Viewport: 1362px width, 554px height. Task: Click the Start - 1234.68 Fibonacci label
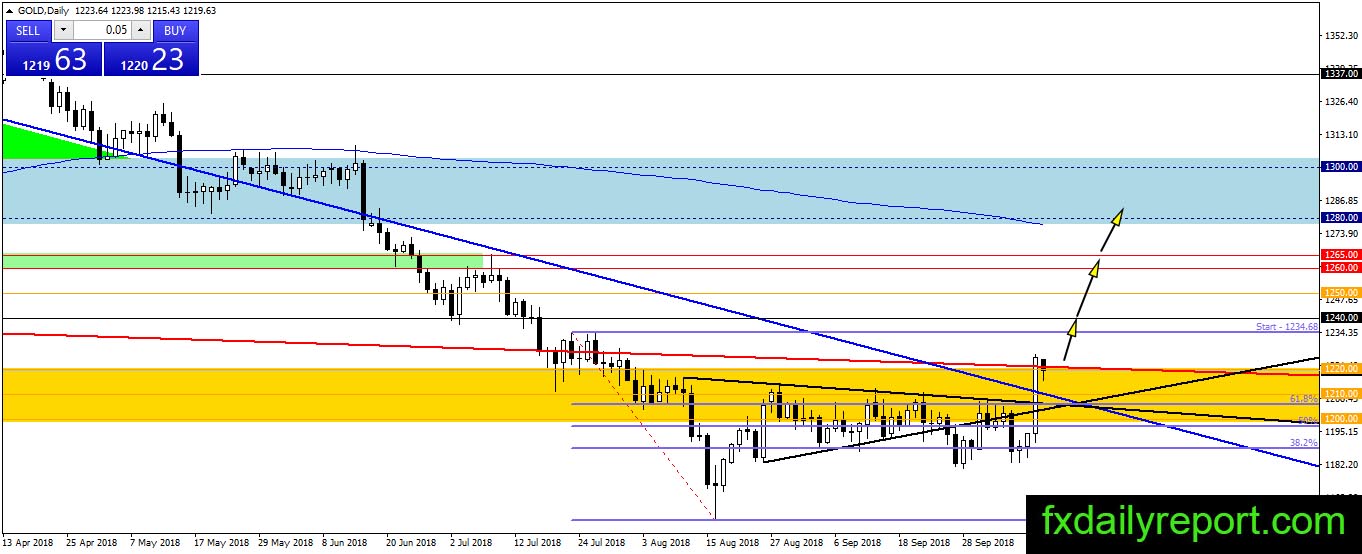pyautogui.click(x=1287, y=327)
